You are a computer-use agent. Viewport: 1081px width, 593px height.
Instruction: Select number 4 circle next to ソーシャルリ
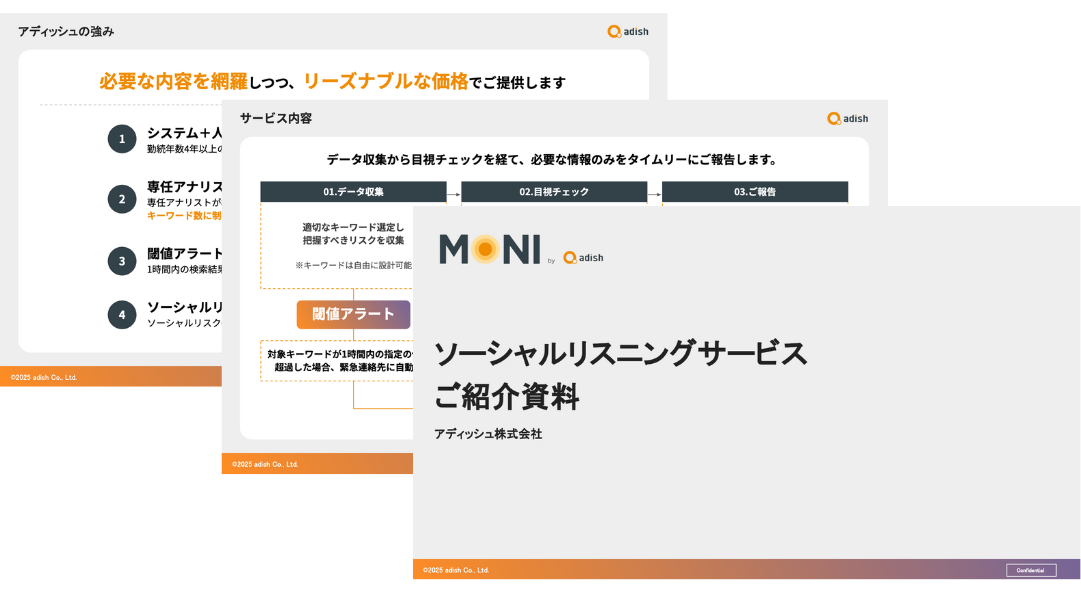pos(122,314)
